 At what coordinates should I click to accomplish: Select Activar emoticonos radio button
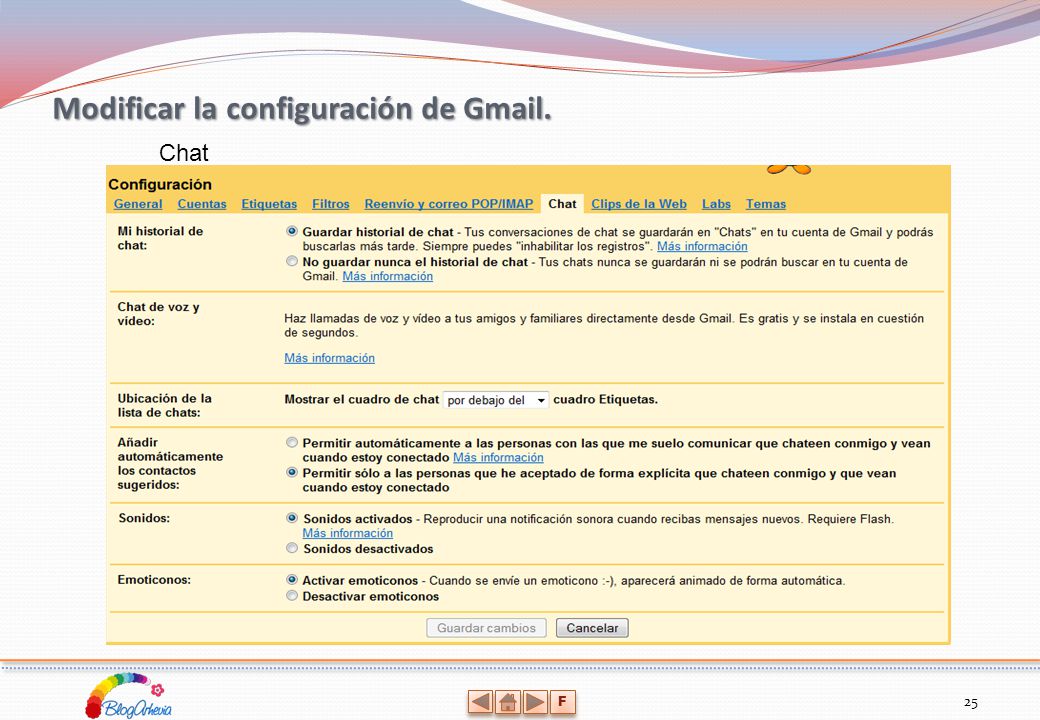click(x=292, y=579)
